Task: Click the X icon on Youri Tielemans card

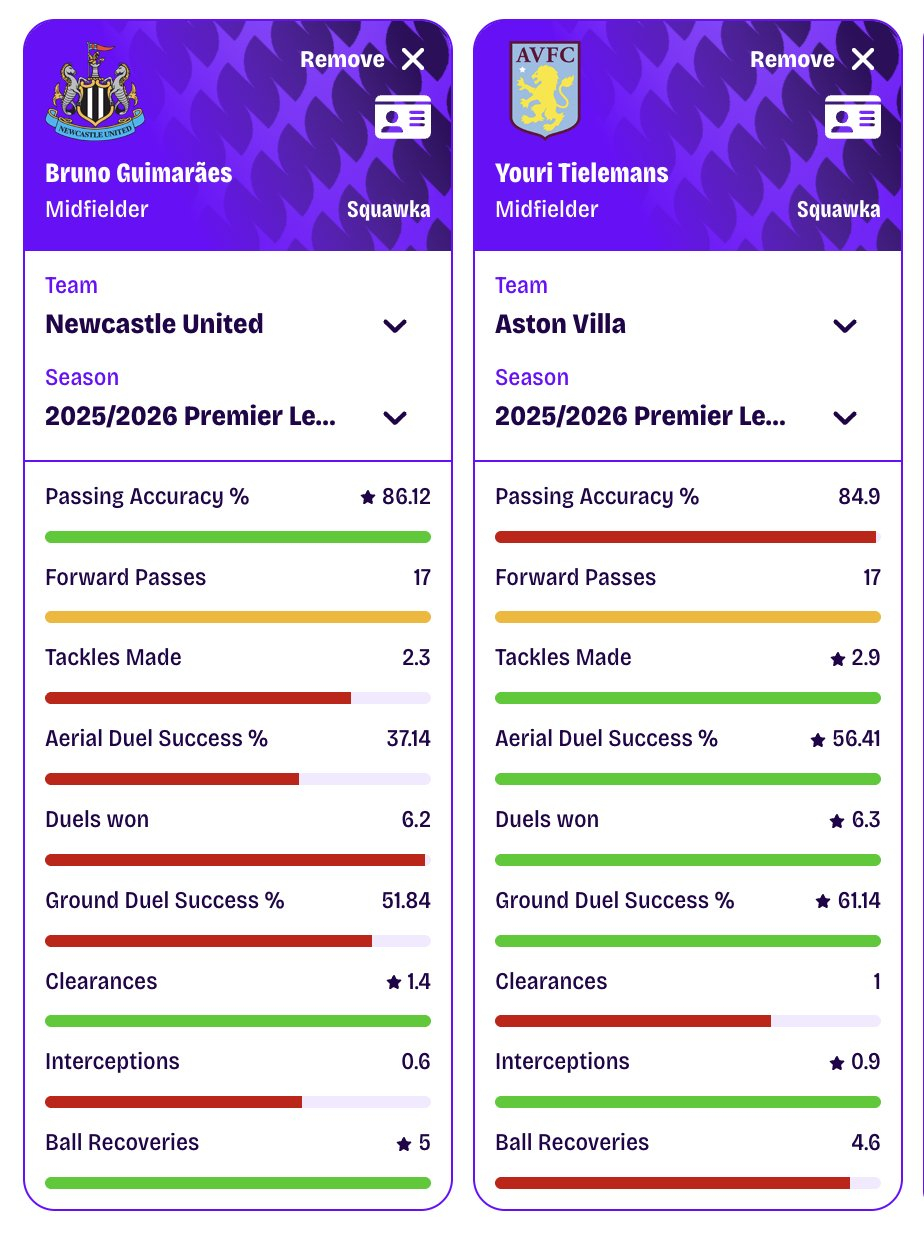Action: [863, 59]
